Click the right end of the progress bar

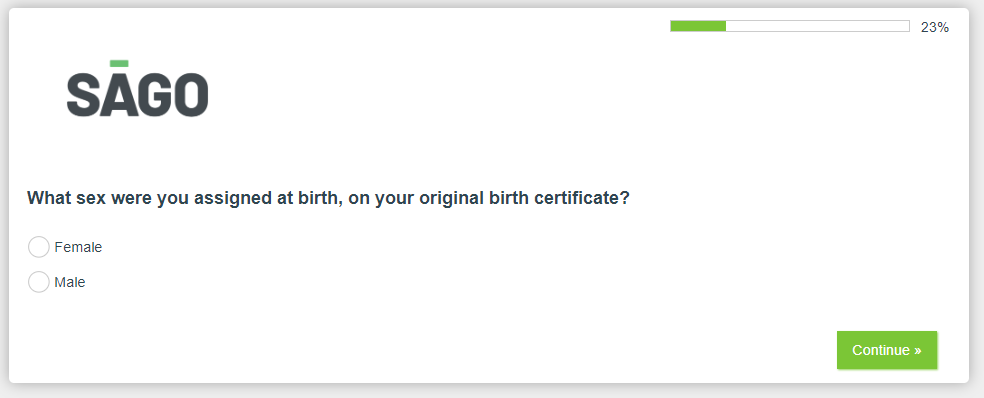907,26
